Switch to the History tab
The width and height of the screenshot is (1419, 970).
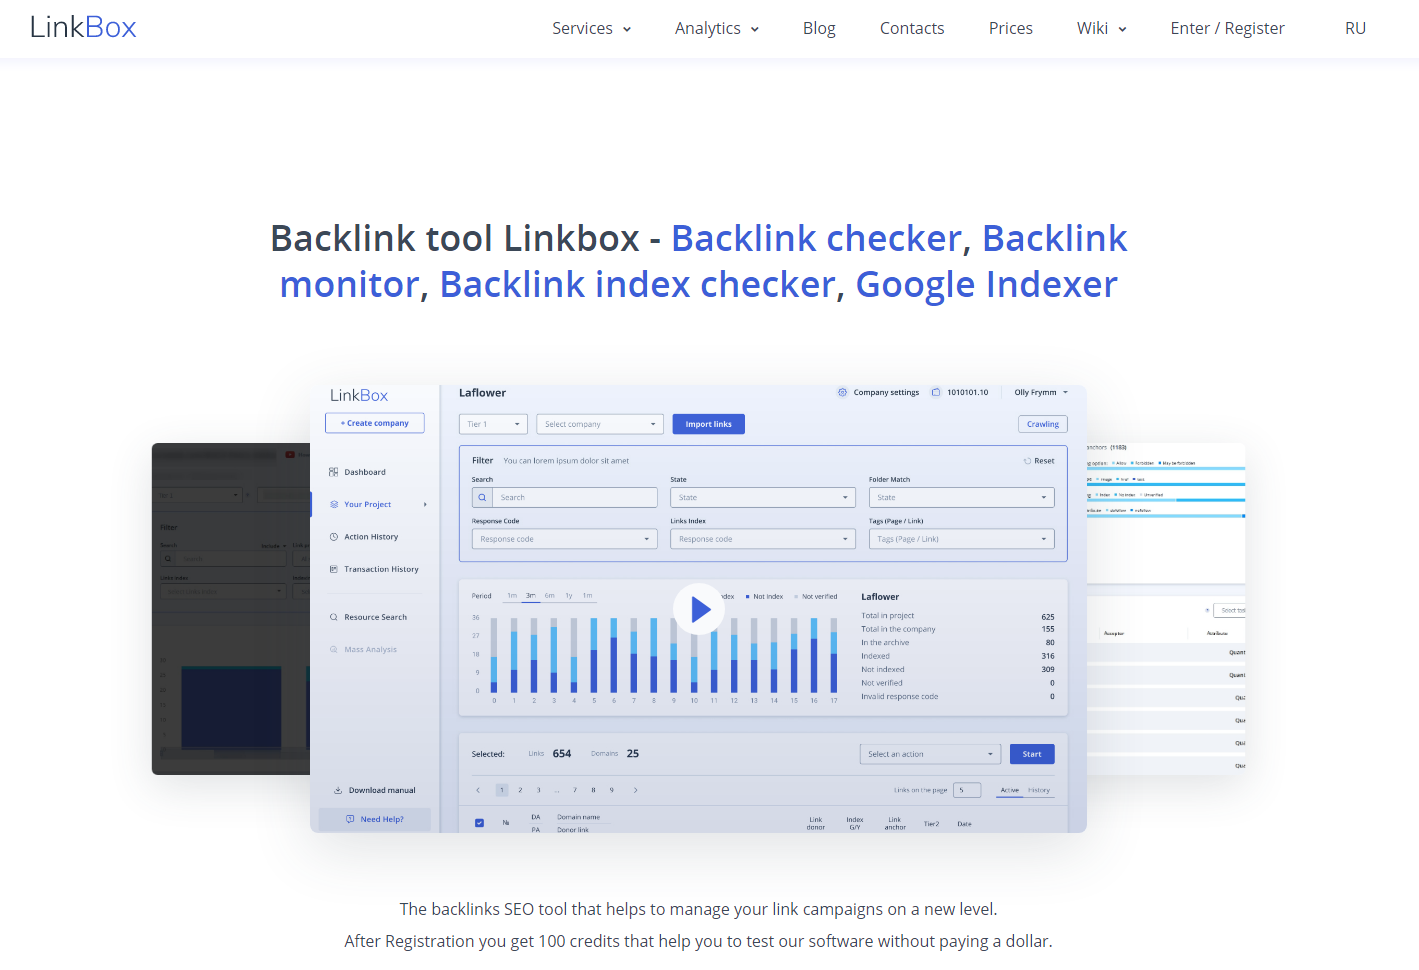pyautogui.click(x=1038, y=789)
